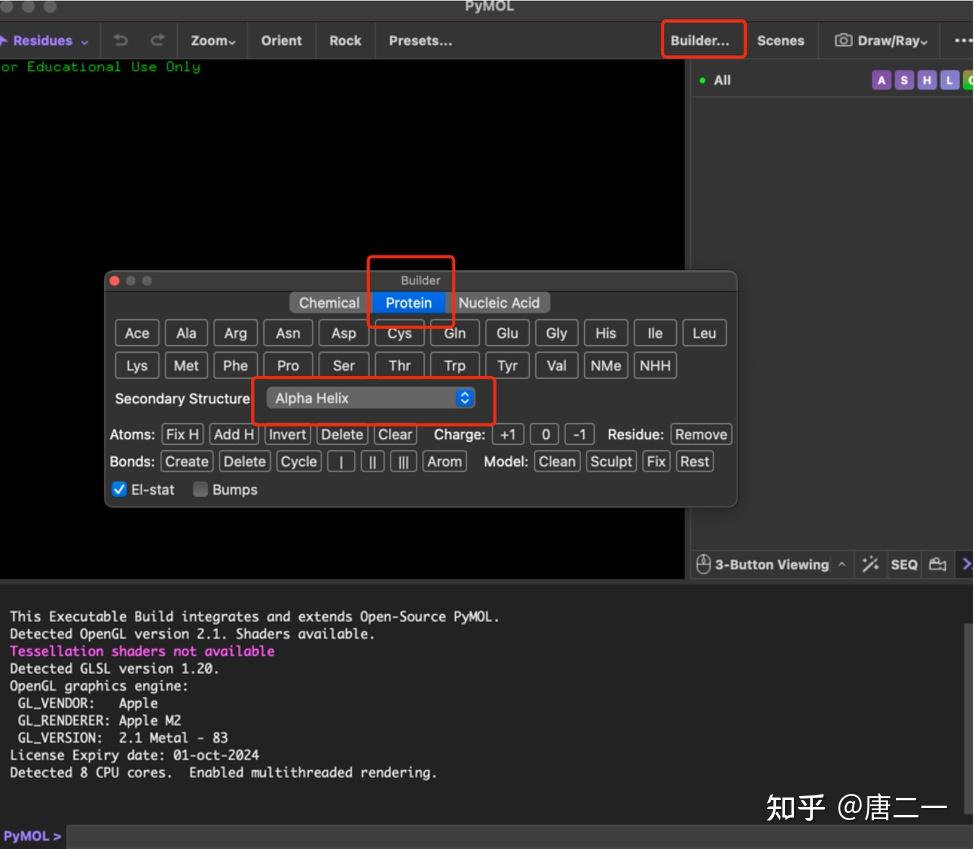This screenshot has width=974, height=849.
Task: Click the Remove residue button
Action: click(x=701, y=434)
